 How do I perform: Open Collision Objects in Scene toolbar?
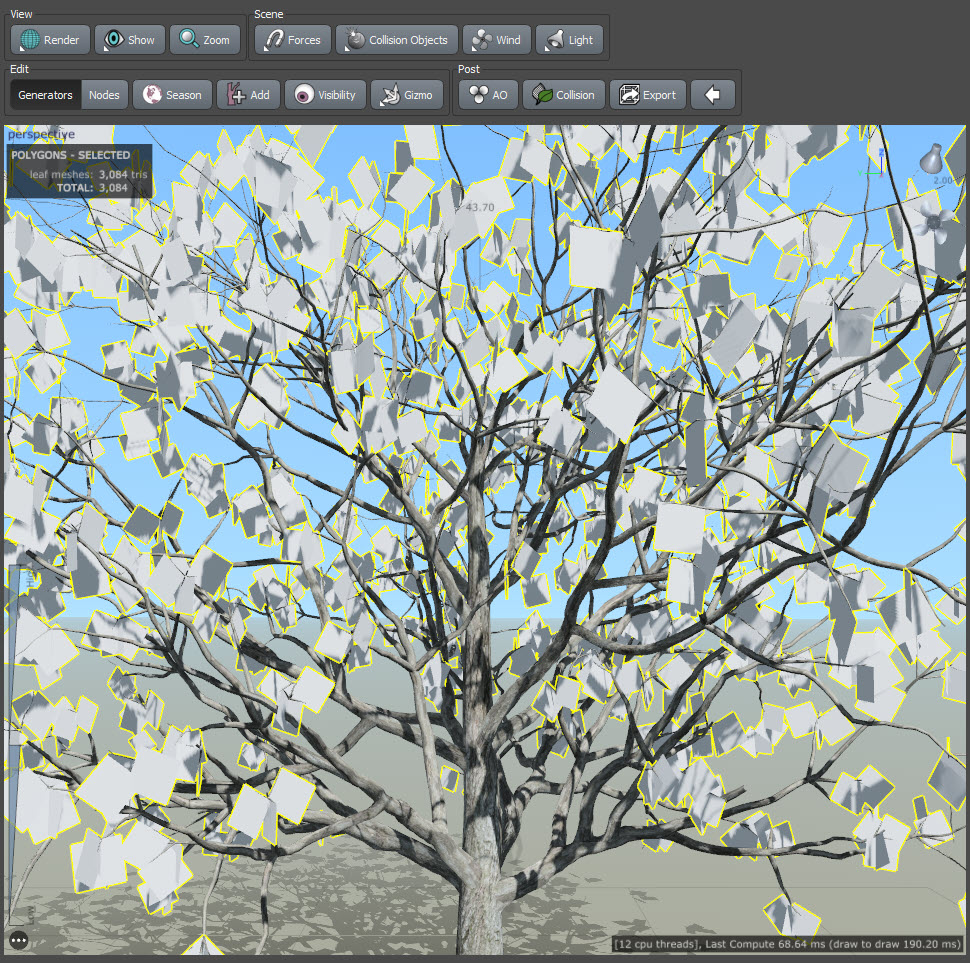397,40
